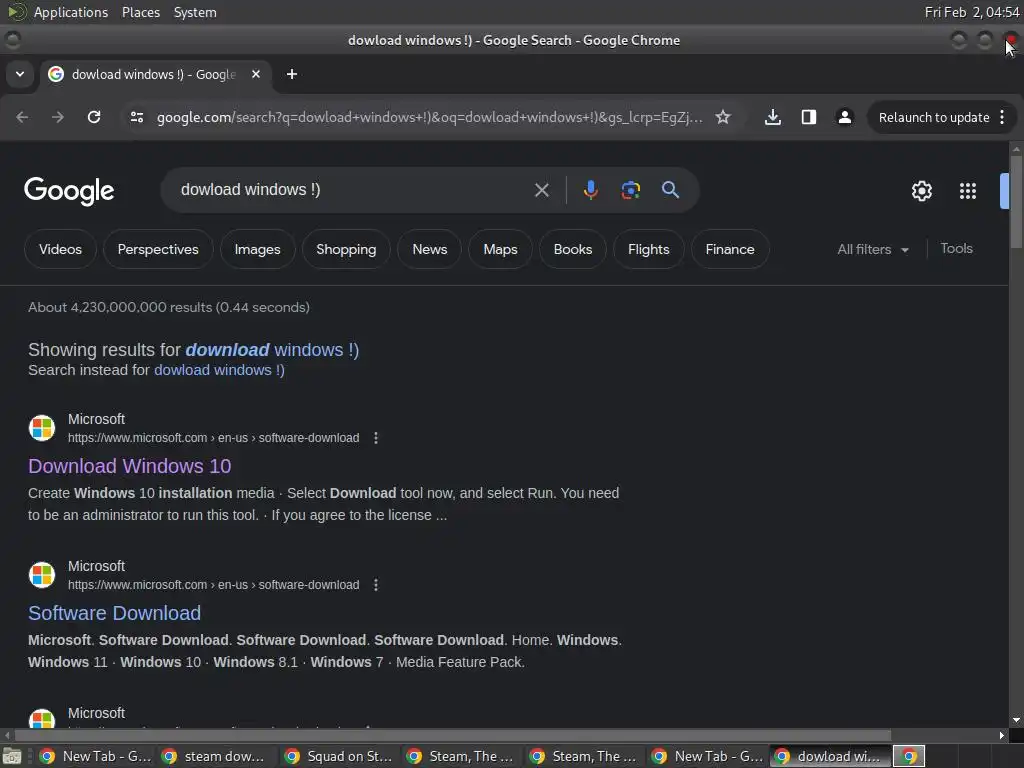Screen dimensions: 1024x768
Task: Open the Software Download link
Action: click(x=114, y=613)
